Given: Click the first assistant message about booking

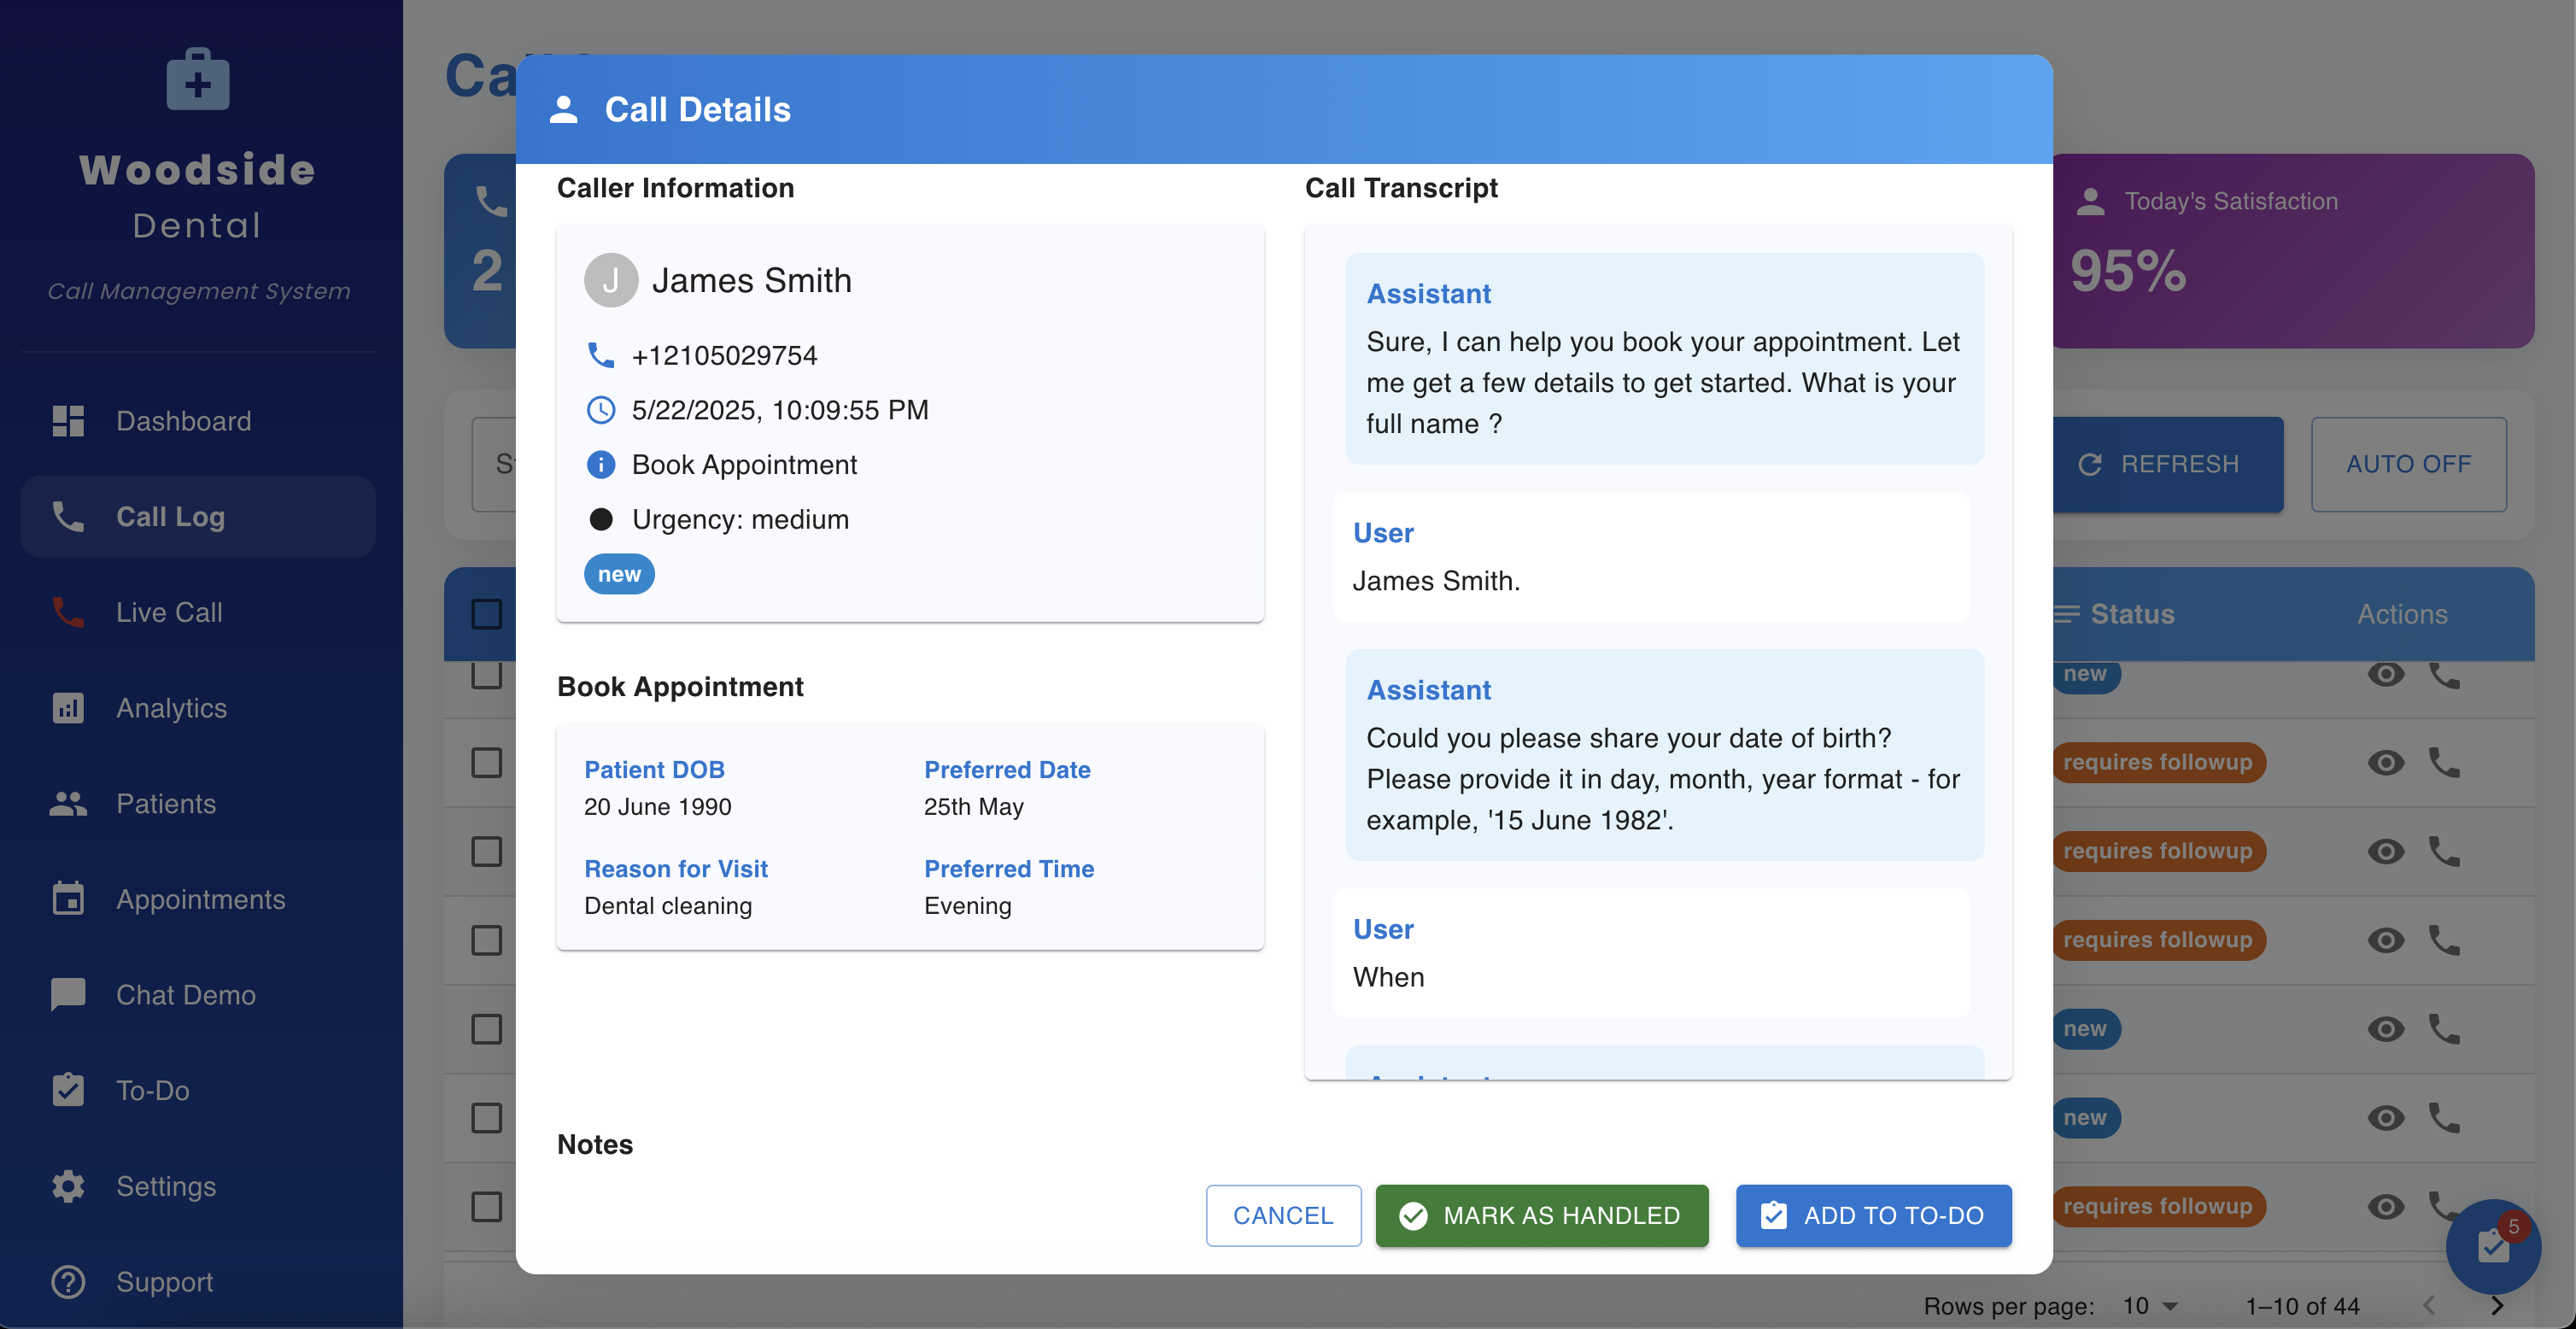Looking at the screenshot, I should (x=1665, y=358).
